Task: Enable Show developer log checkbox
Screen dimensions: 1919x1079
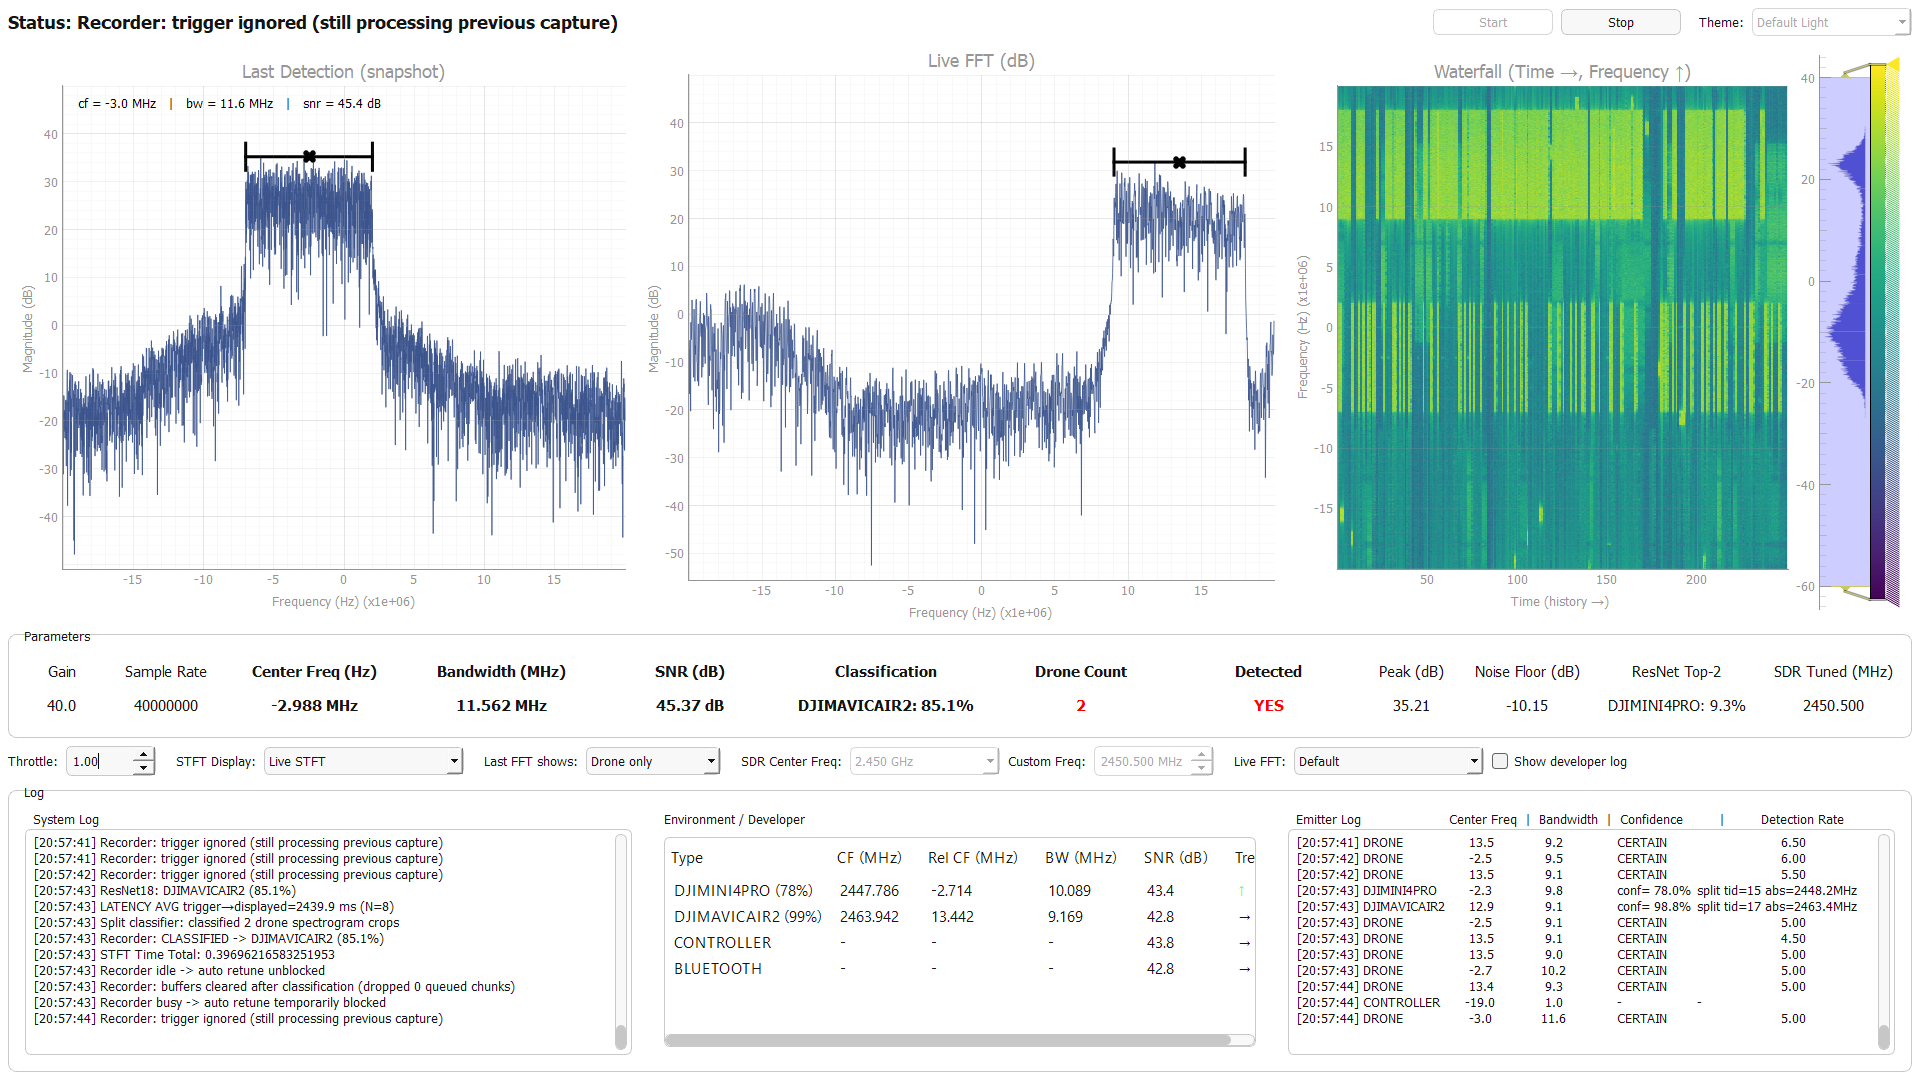Action: tap(1500, 761)
